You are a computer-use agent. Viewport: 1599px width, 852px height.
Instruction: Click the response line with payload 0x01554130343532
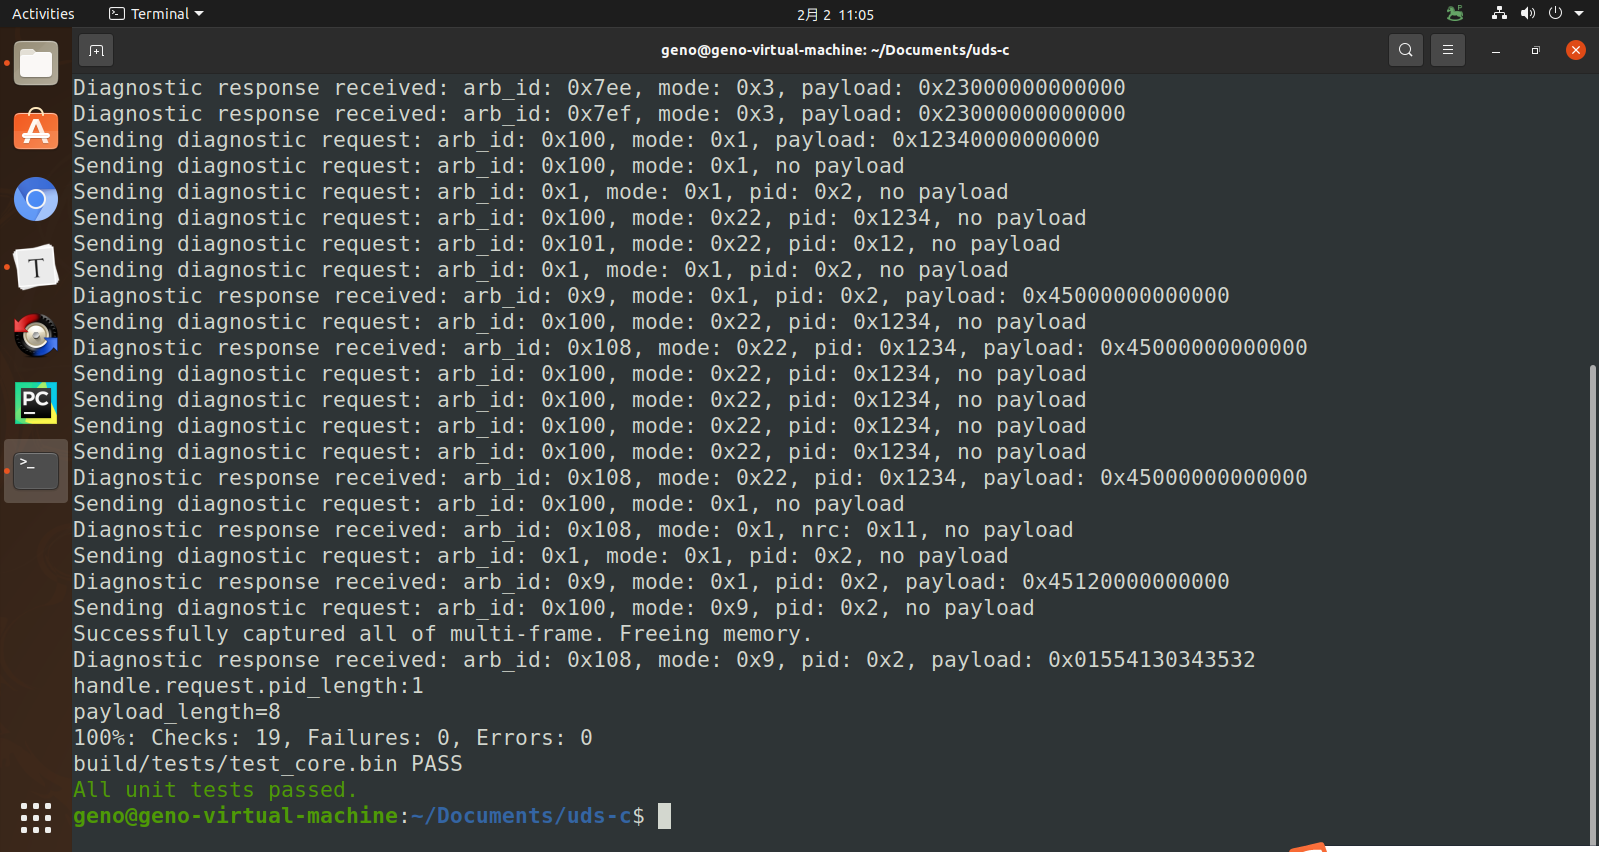click(664, 660)
